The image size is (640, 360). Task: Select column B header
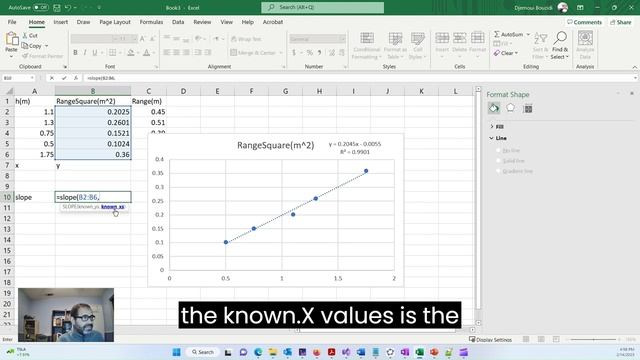coord(93,91)
